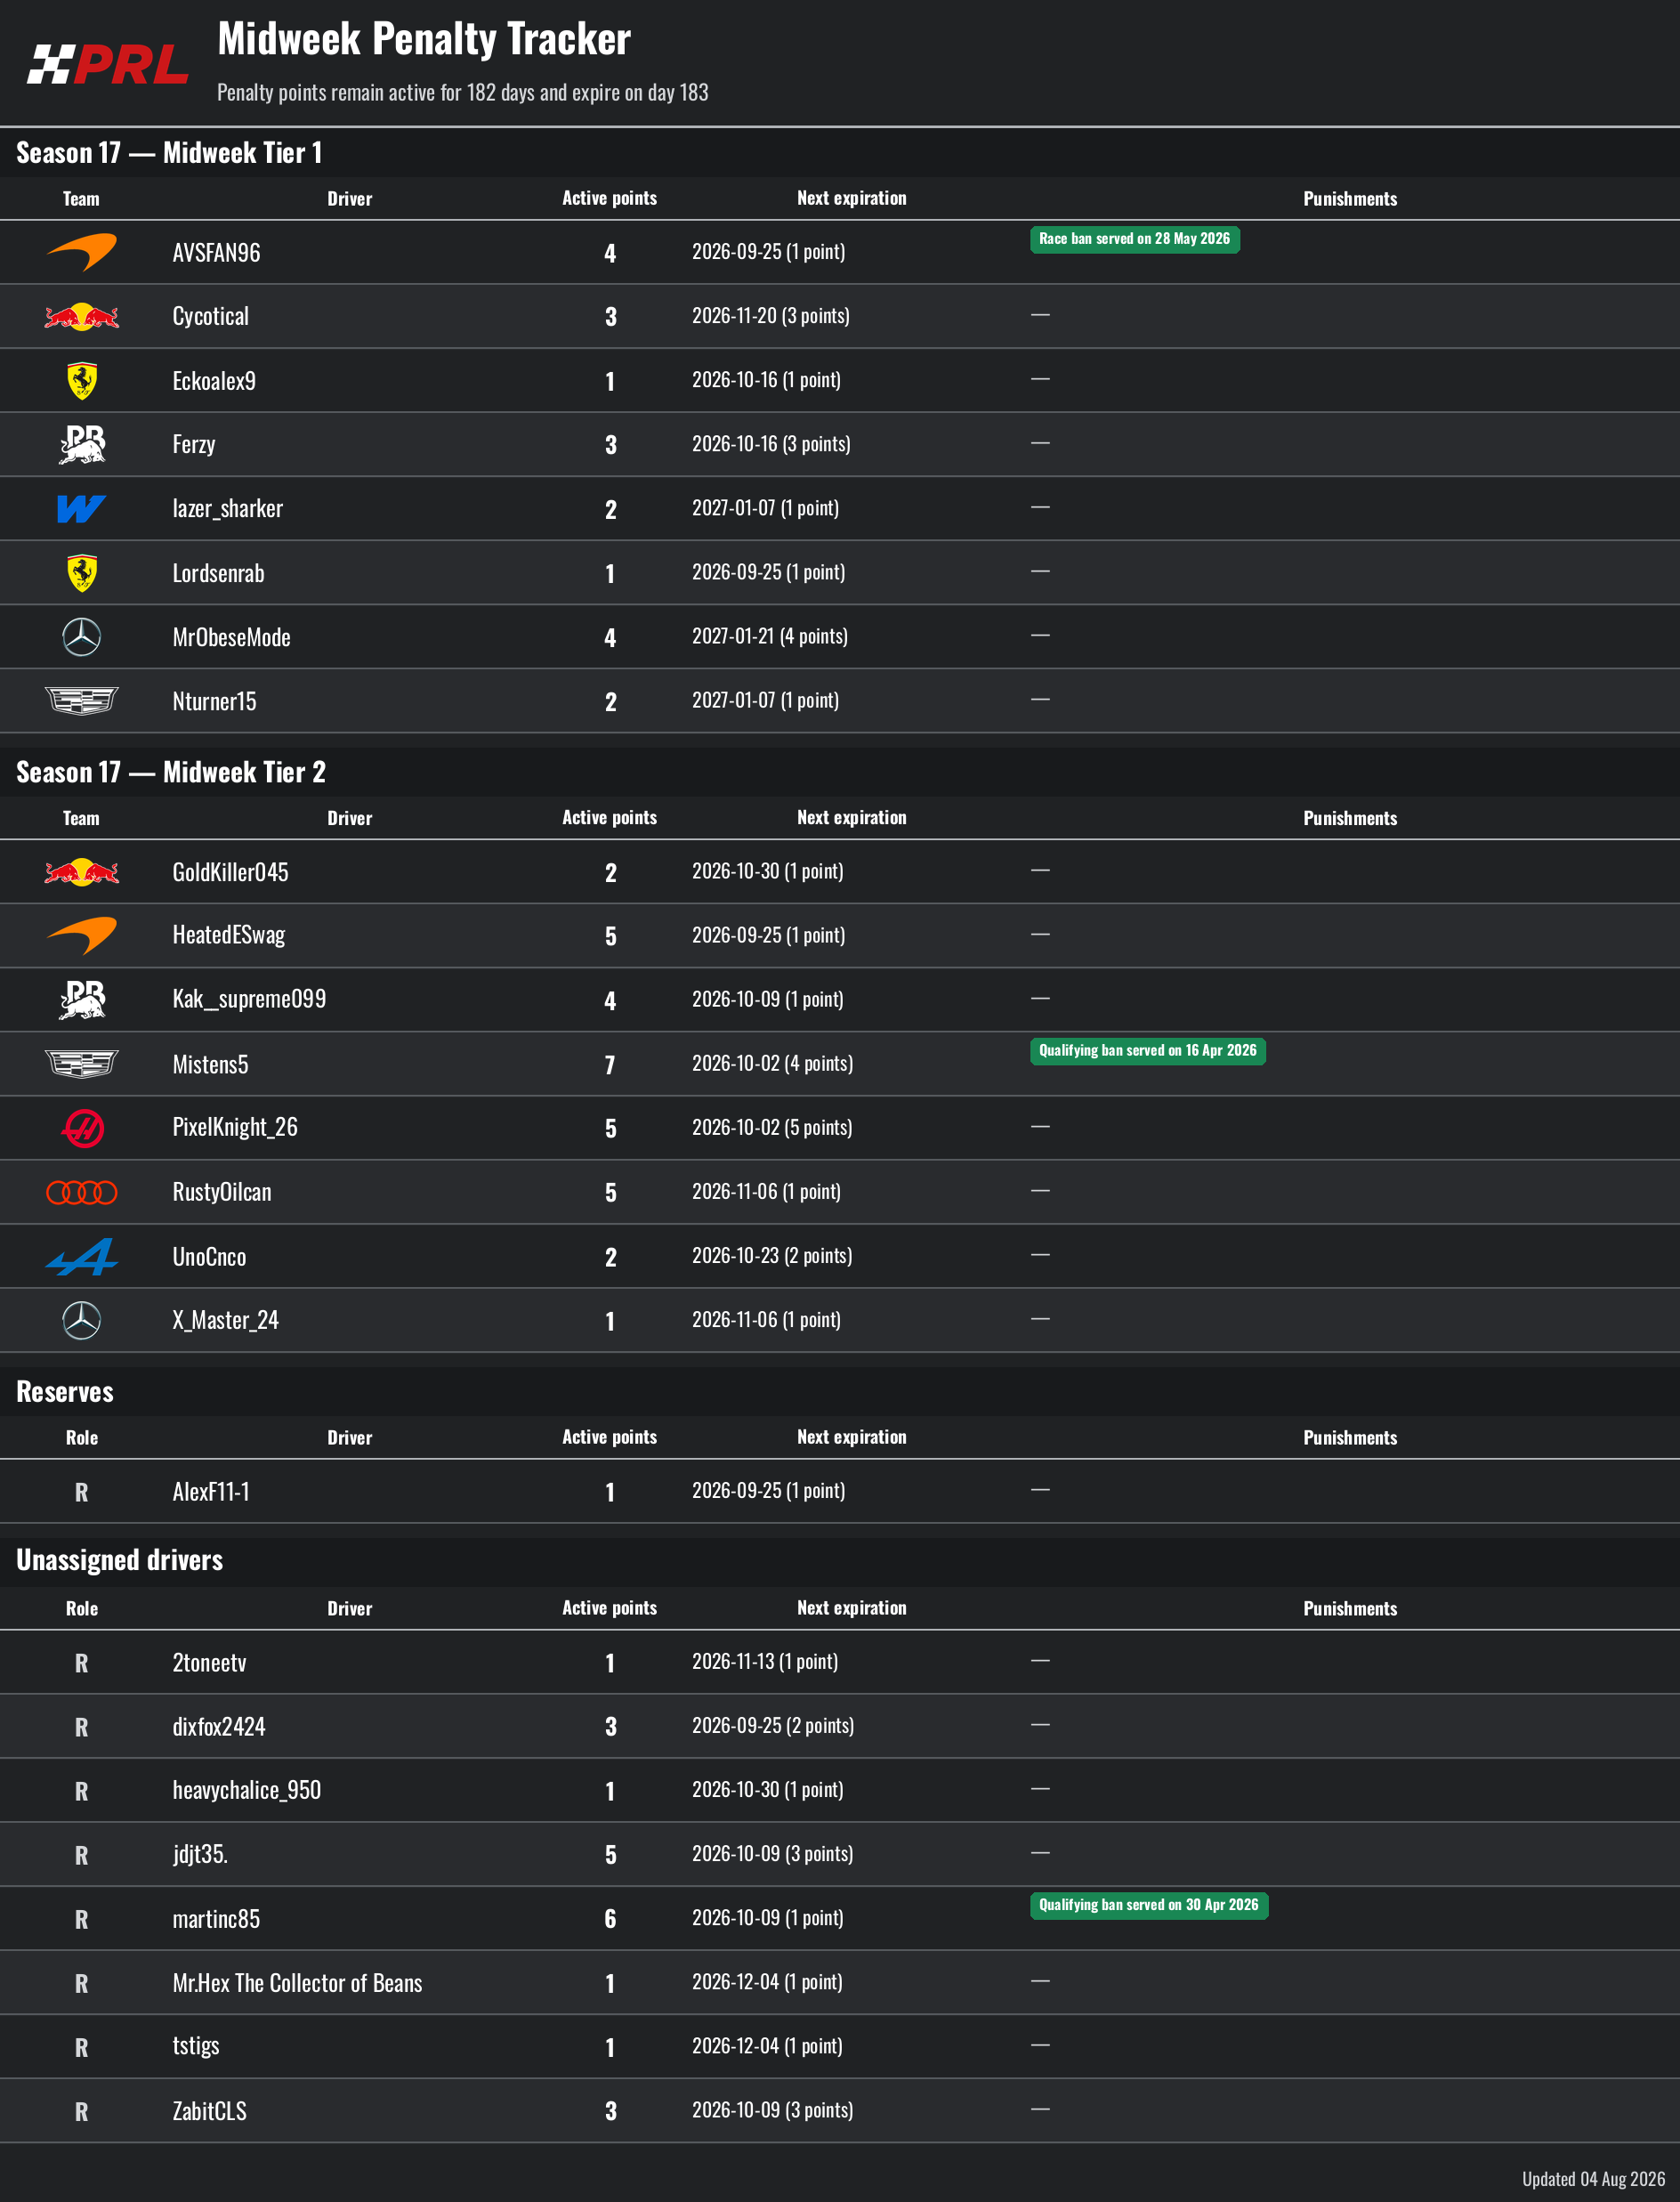Click the PRL logo in the header

pos(107,65)
